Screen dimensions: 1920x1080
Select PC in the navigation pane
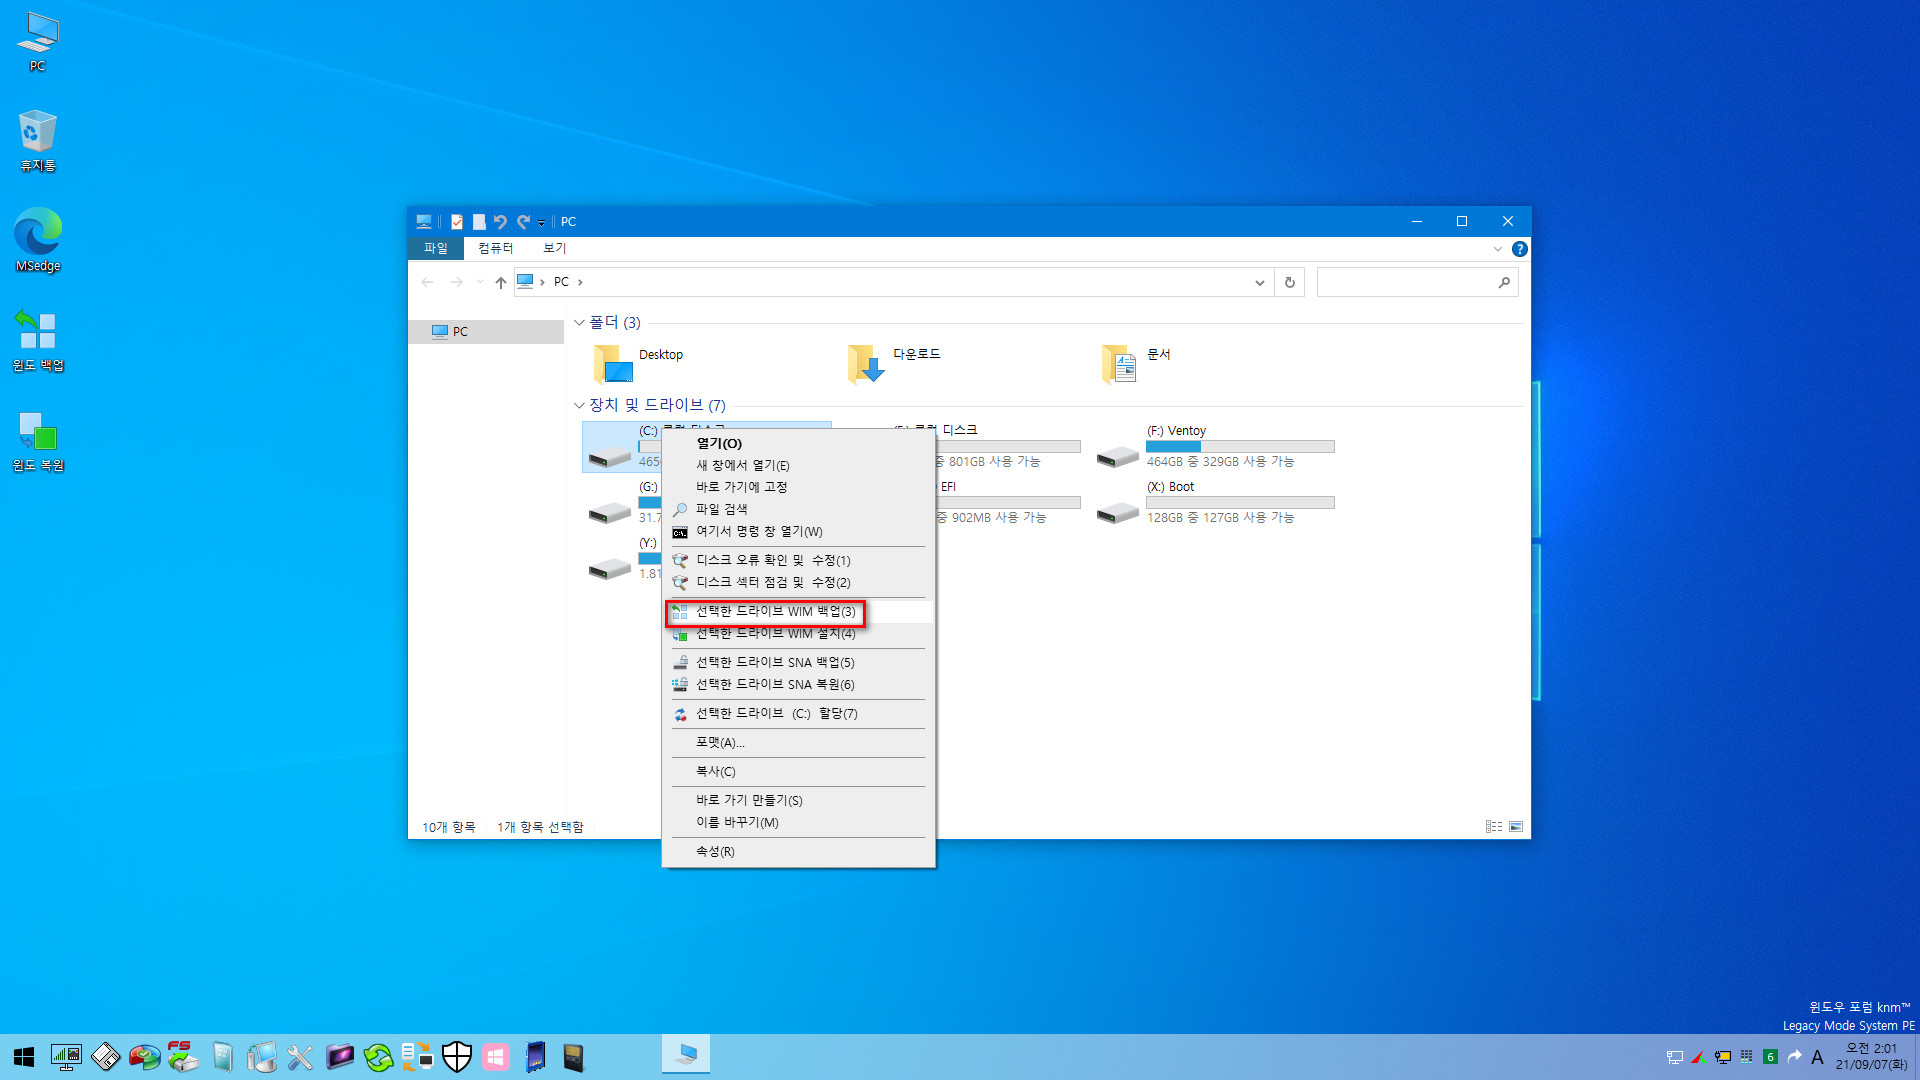487,331
